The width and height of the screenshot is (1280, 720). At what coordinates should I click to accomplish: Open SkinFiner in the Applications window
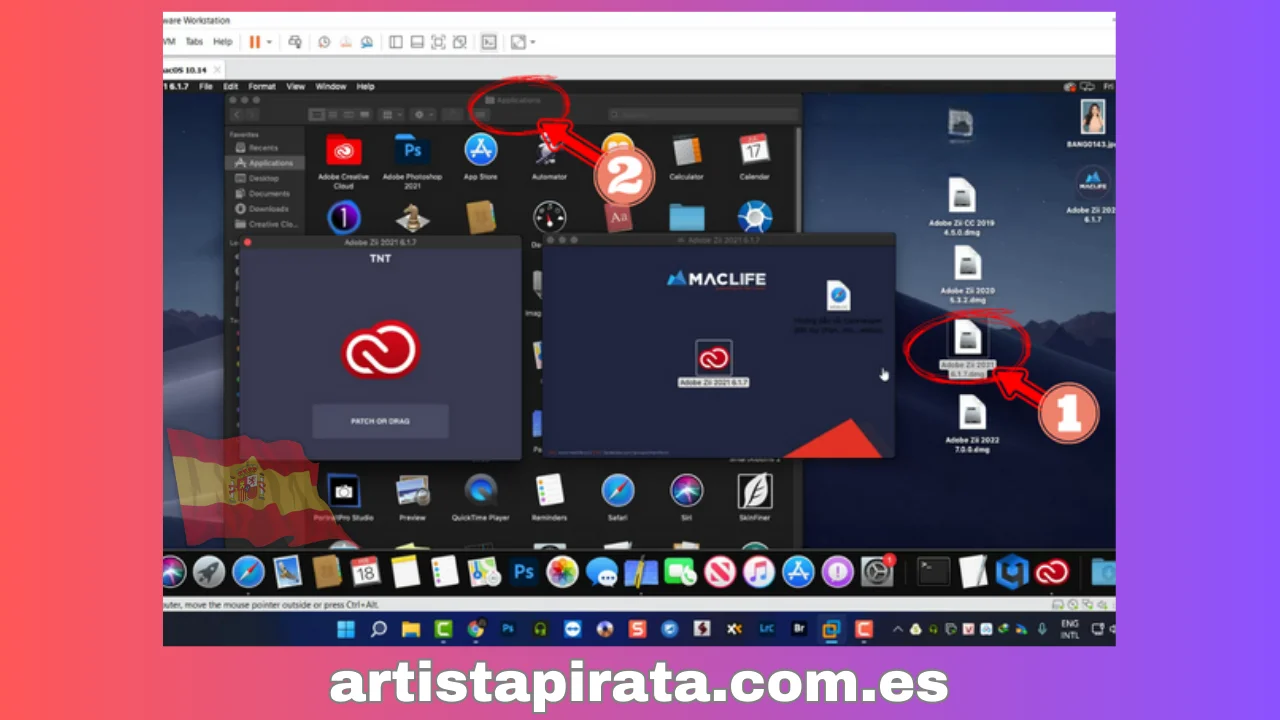754,490
